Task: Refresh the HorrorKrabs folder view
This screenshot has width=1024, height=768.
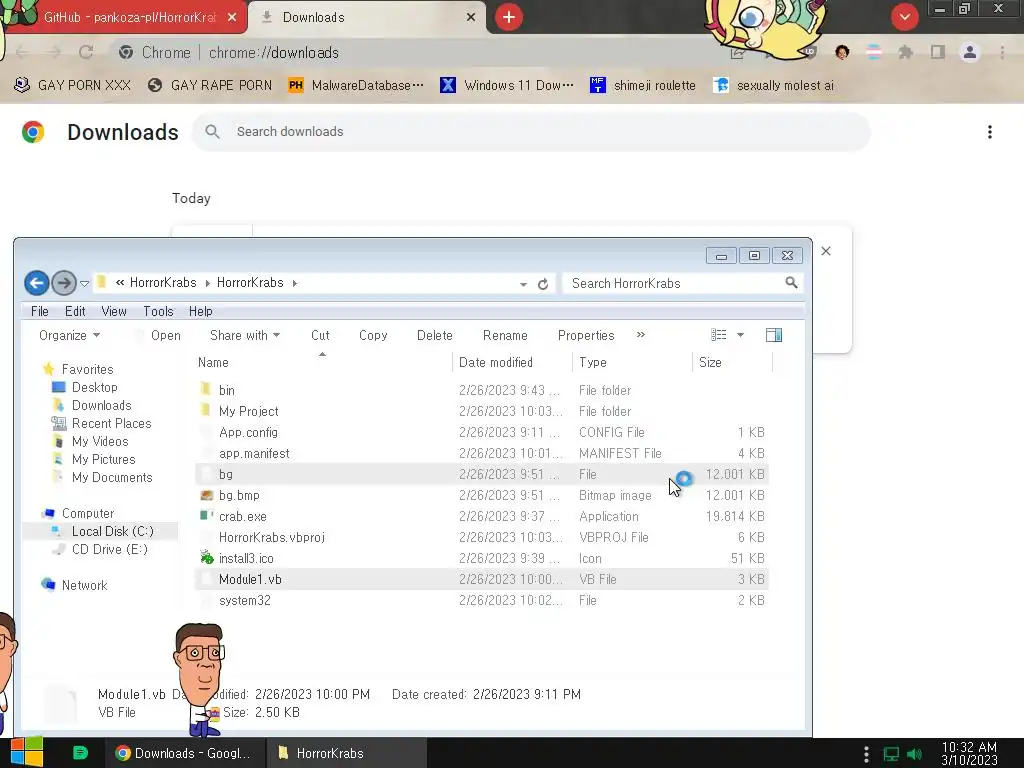Action: click(543, 284)
